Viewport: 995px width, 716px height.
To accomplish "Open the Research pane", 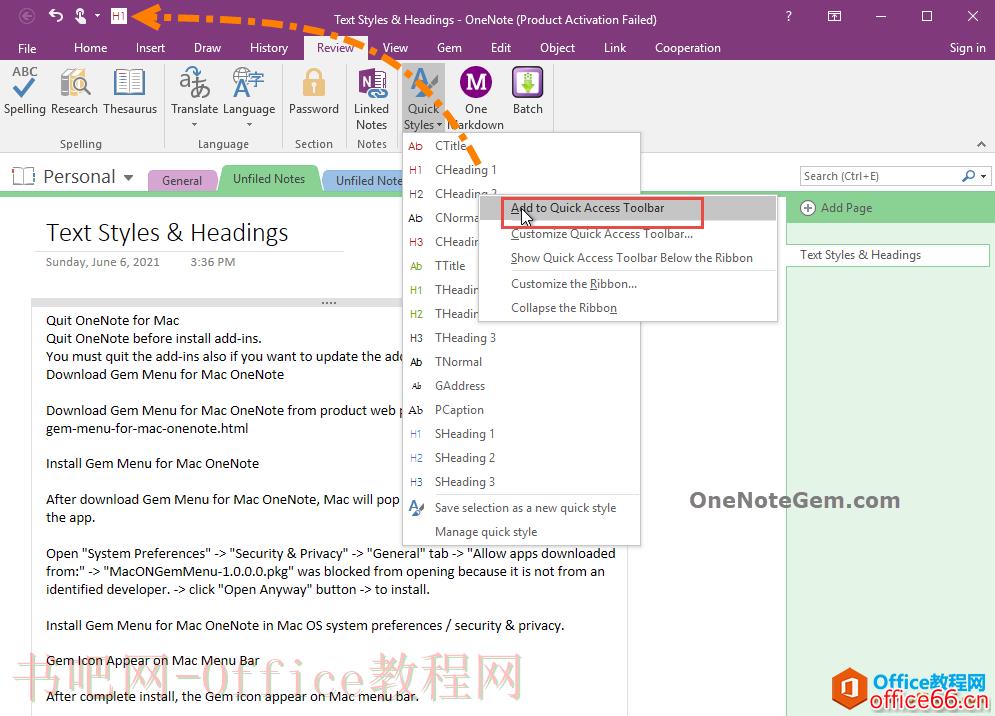I will [74, 91].
